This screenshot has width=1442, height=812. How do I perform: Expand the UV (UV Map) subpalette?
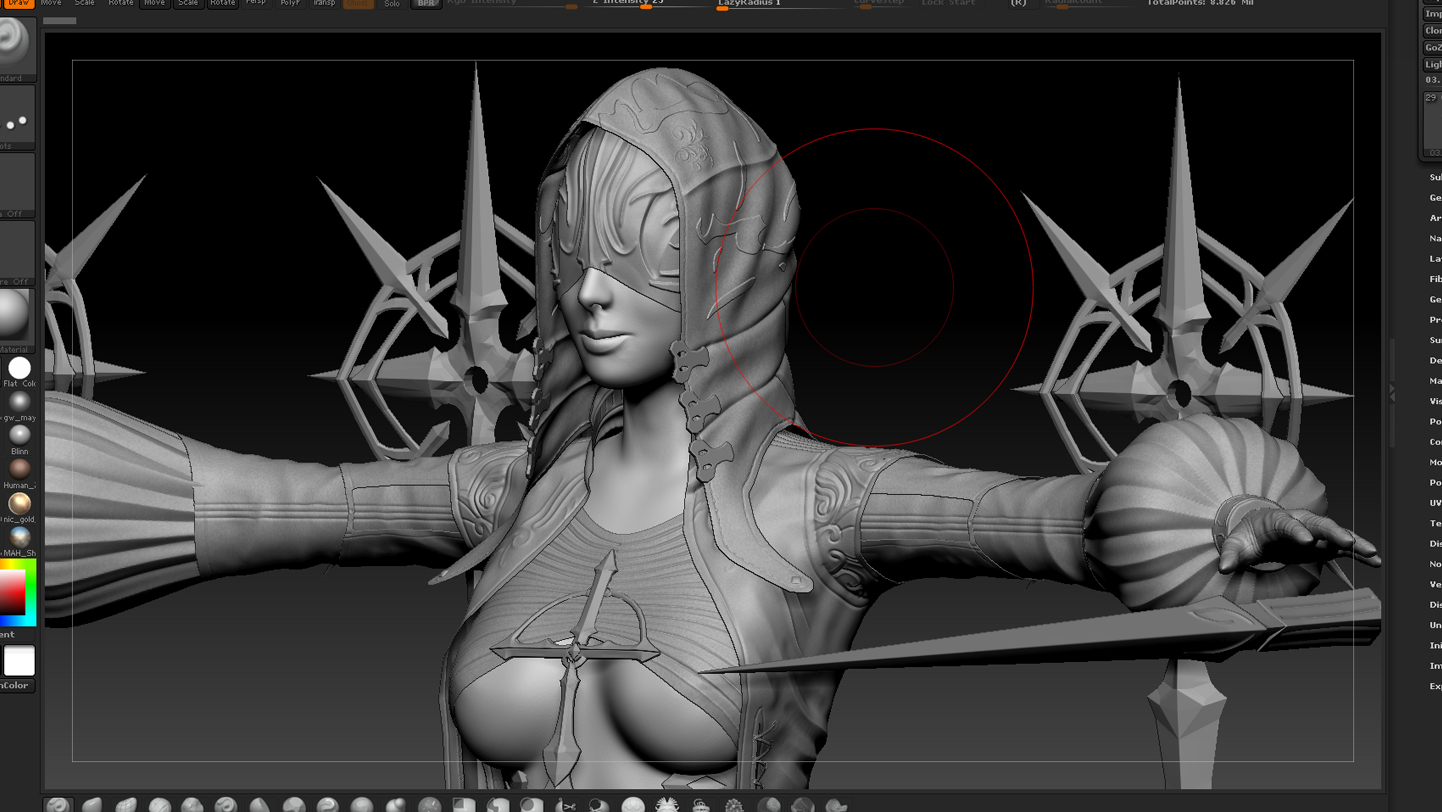pyautogui.click(x=1435, y=503)
